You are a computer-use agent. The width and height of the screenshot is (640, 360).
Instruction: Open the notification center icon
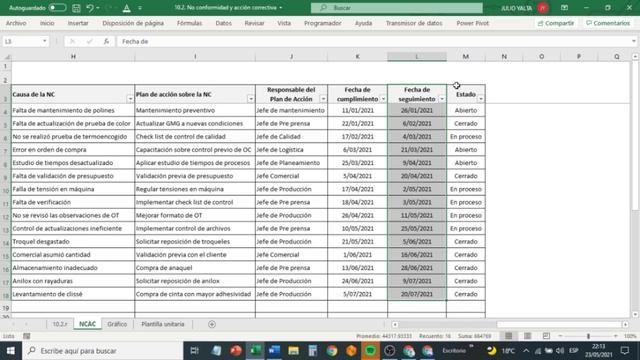click(x=625, y=351)
